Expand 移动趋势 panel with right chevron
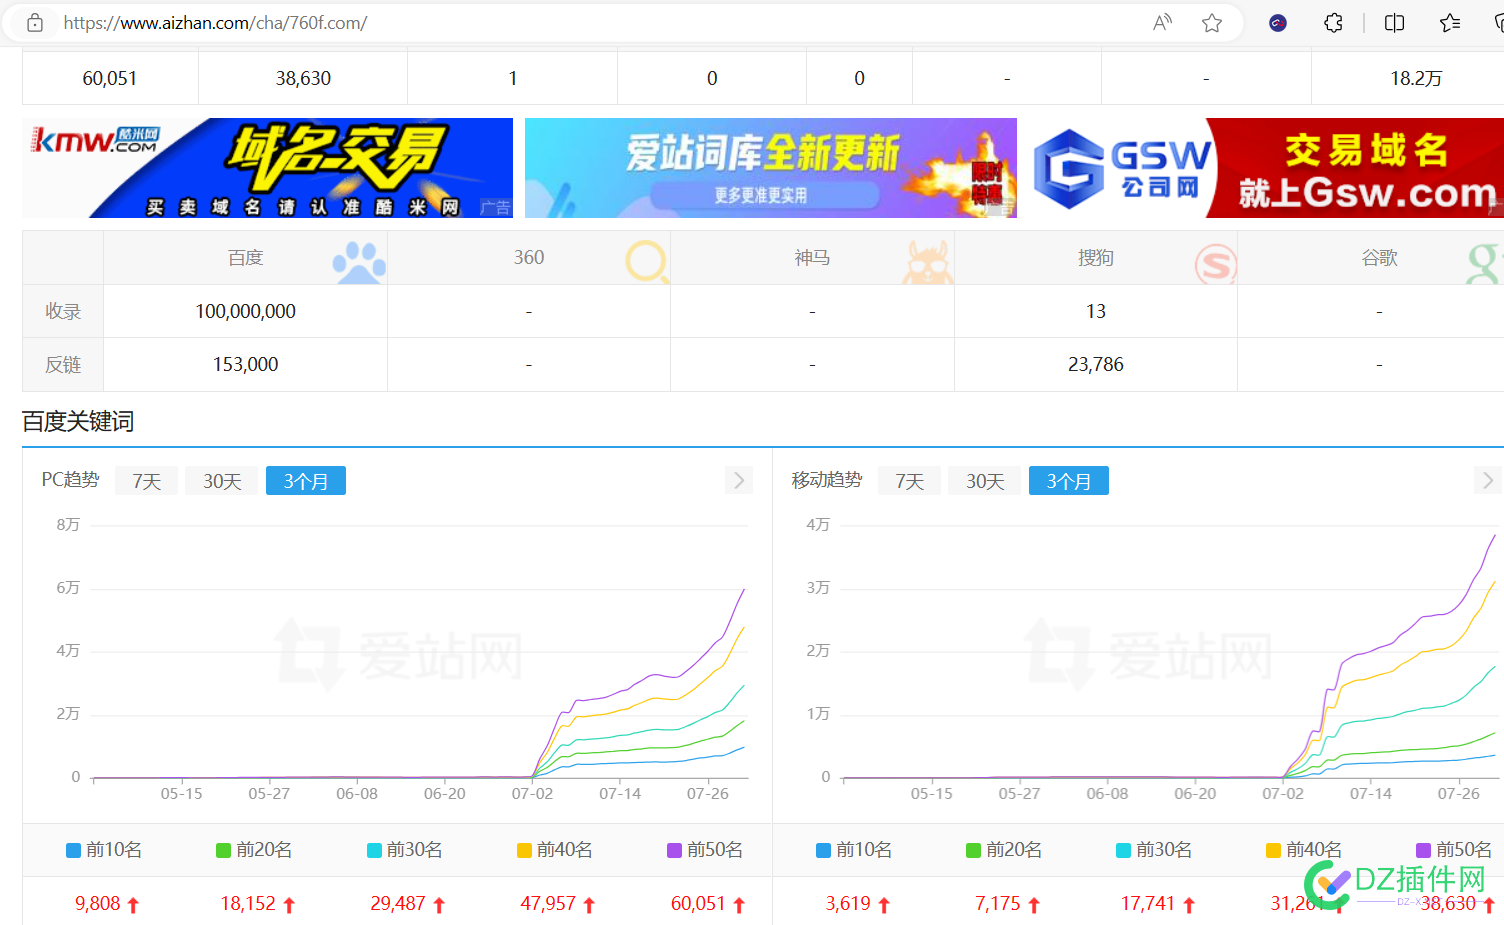The height and width of the screenshot is (925, 1504). 1488,480
